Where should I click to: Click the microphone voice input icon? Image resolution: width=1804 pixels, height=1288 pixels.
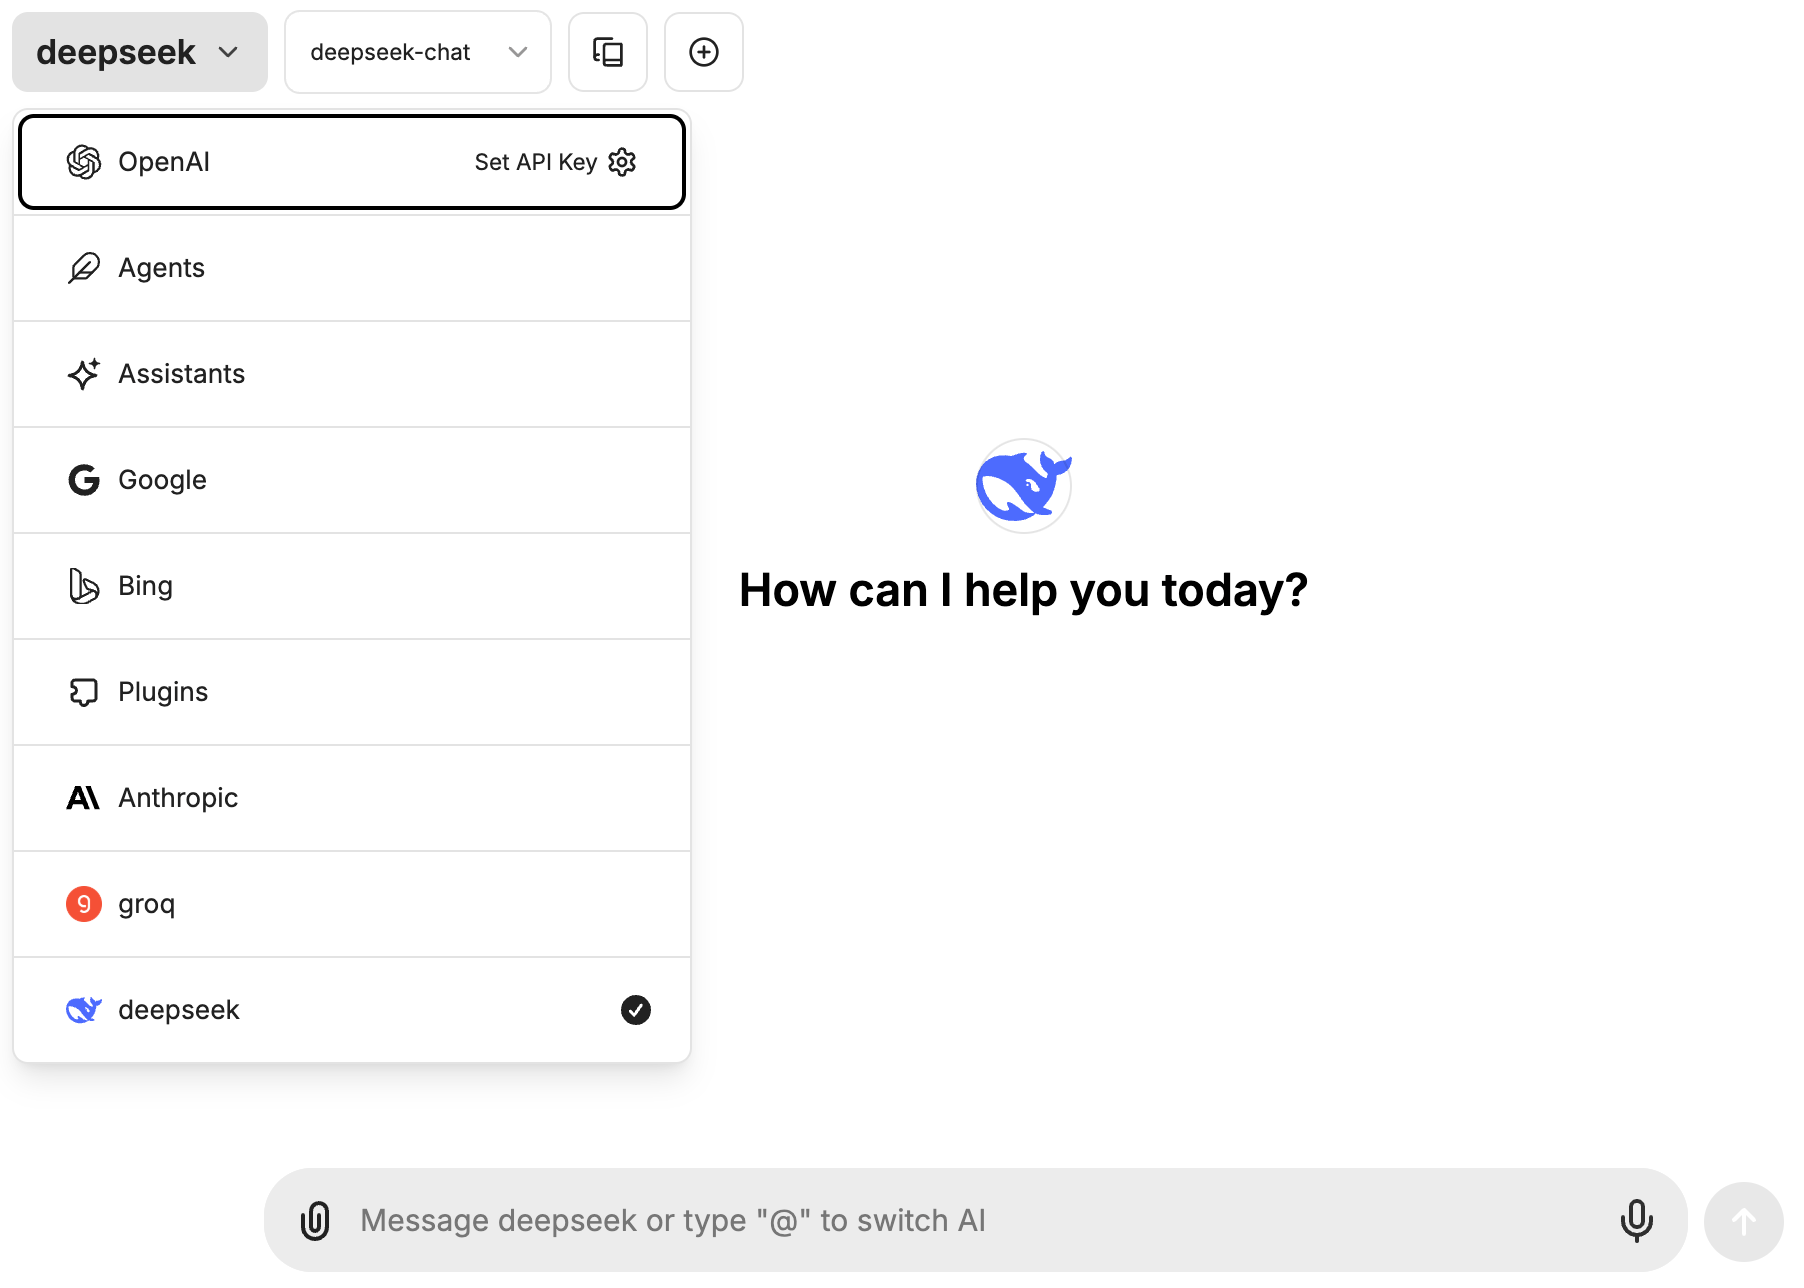point(1636,1221)
